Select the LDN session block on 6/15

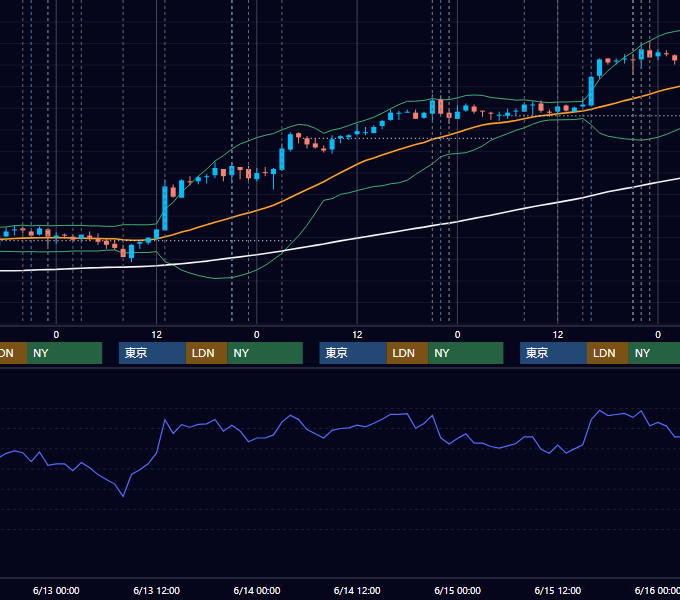(608, 353)
